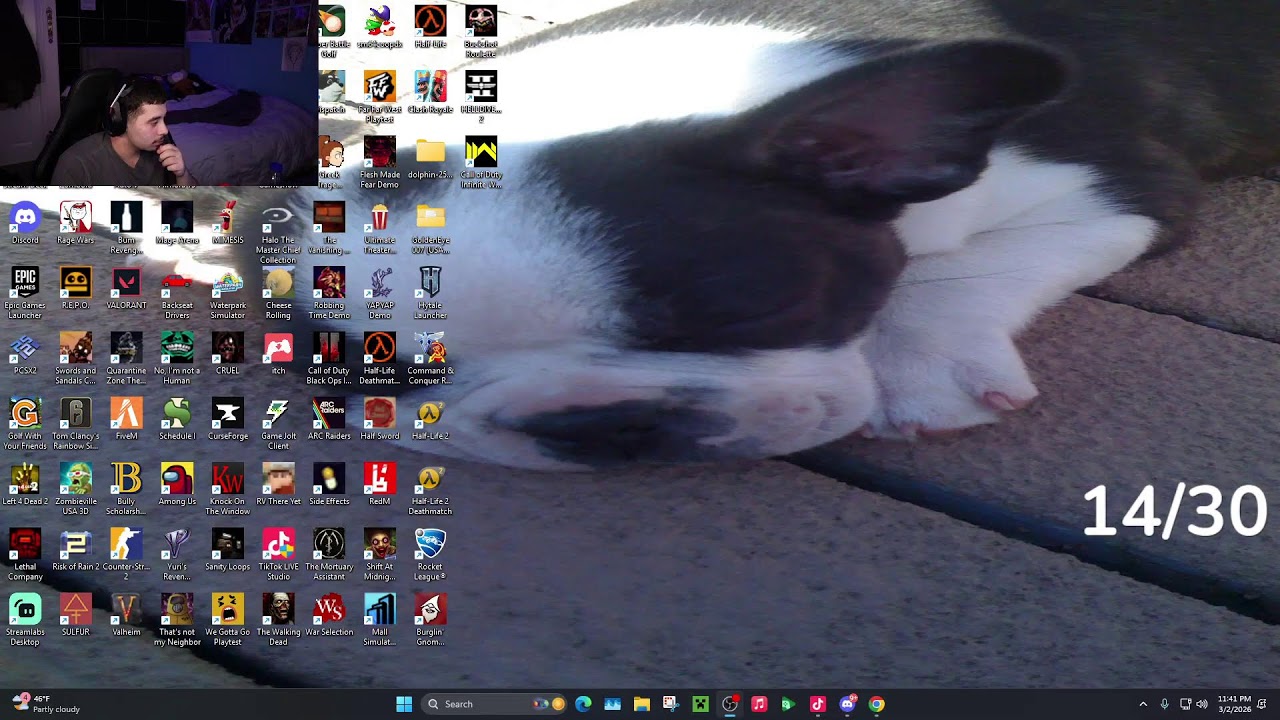This screenshot has height=720, width=1280.
Task: Open the Game Jolt Client icon
Action: [278, 423]
